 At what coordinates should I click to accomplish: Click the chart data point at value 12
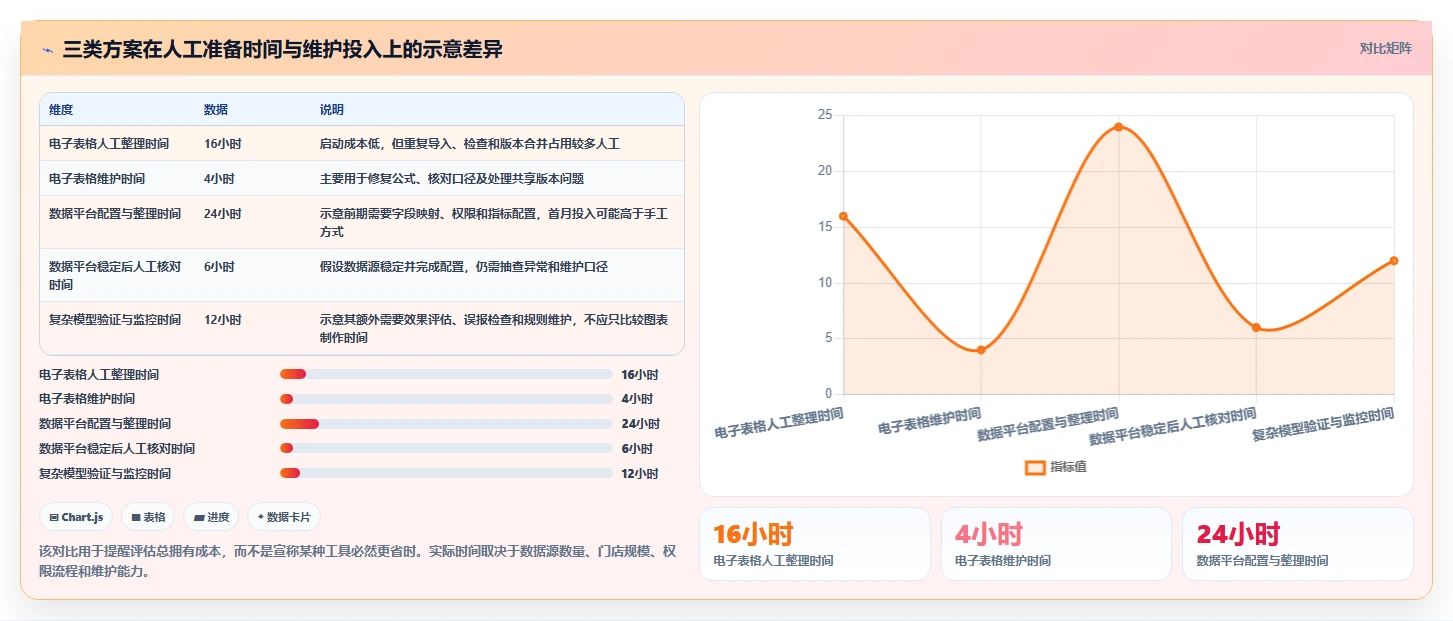(1394, 261)
